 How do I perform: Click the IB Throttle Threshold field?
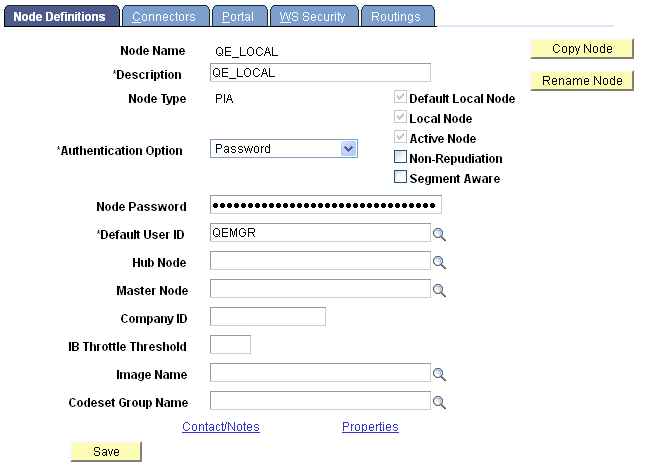(230, 345)
